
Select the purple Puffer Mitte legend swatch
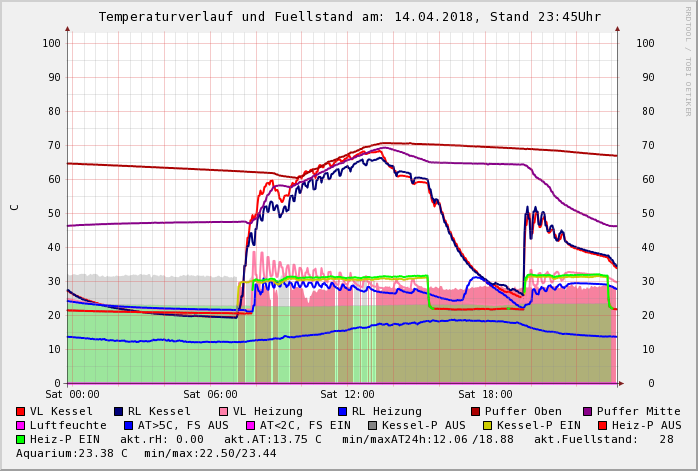588,411
